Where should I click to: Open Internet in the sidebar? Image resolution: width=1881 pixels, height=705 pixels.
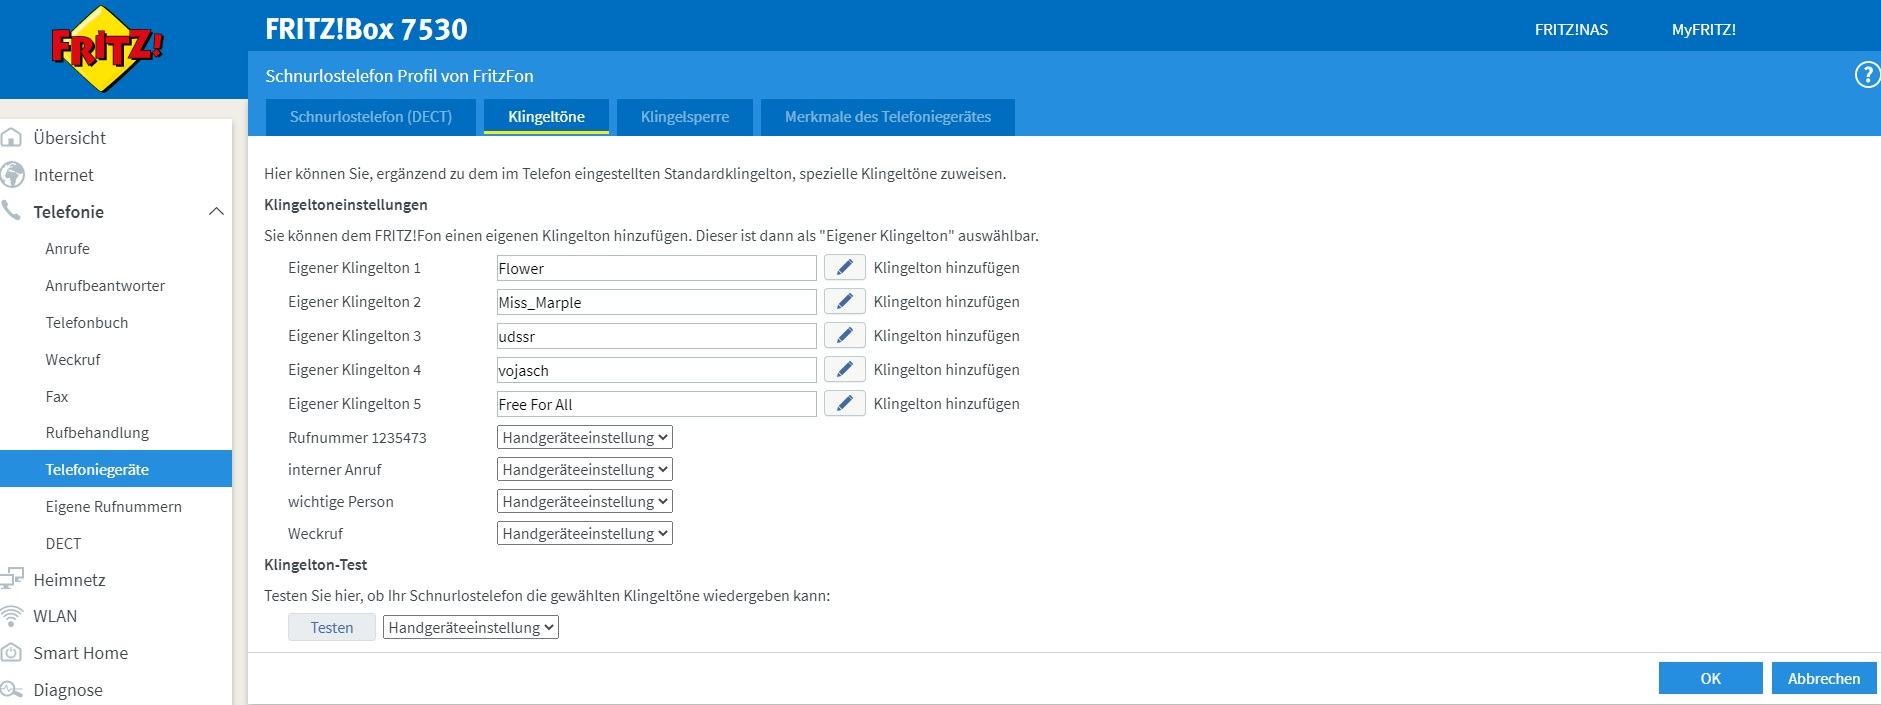pos(63,175)
